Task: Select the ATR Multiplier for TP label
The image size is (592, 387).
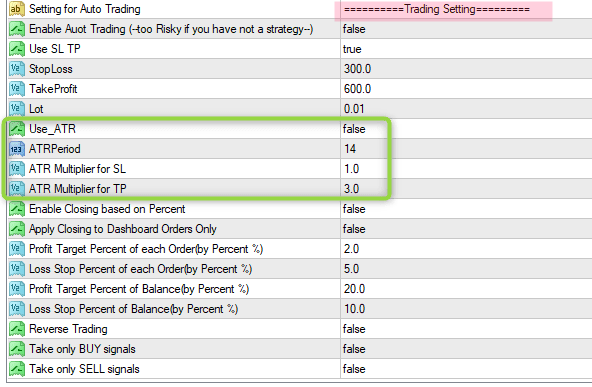Action: click(x=78, y=189)
